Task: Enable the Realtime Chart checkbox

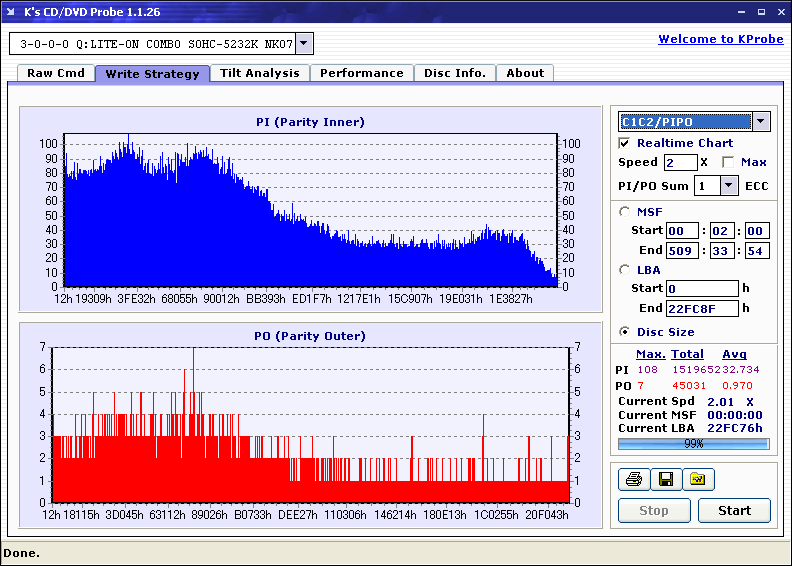Action: pyautogui.click(x=624, y=143)
